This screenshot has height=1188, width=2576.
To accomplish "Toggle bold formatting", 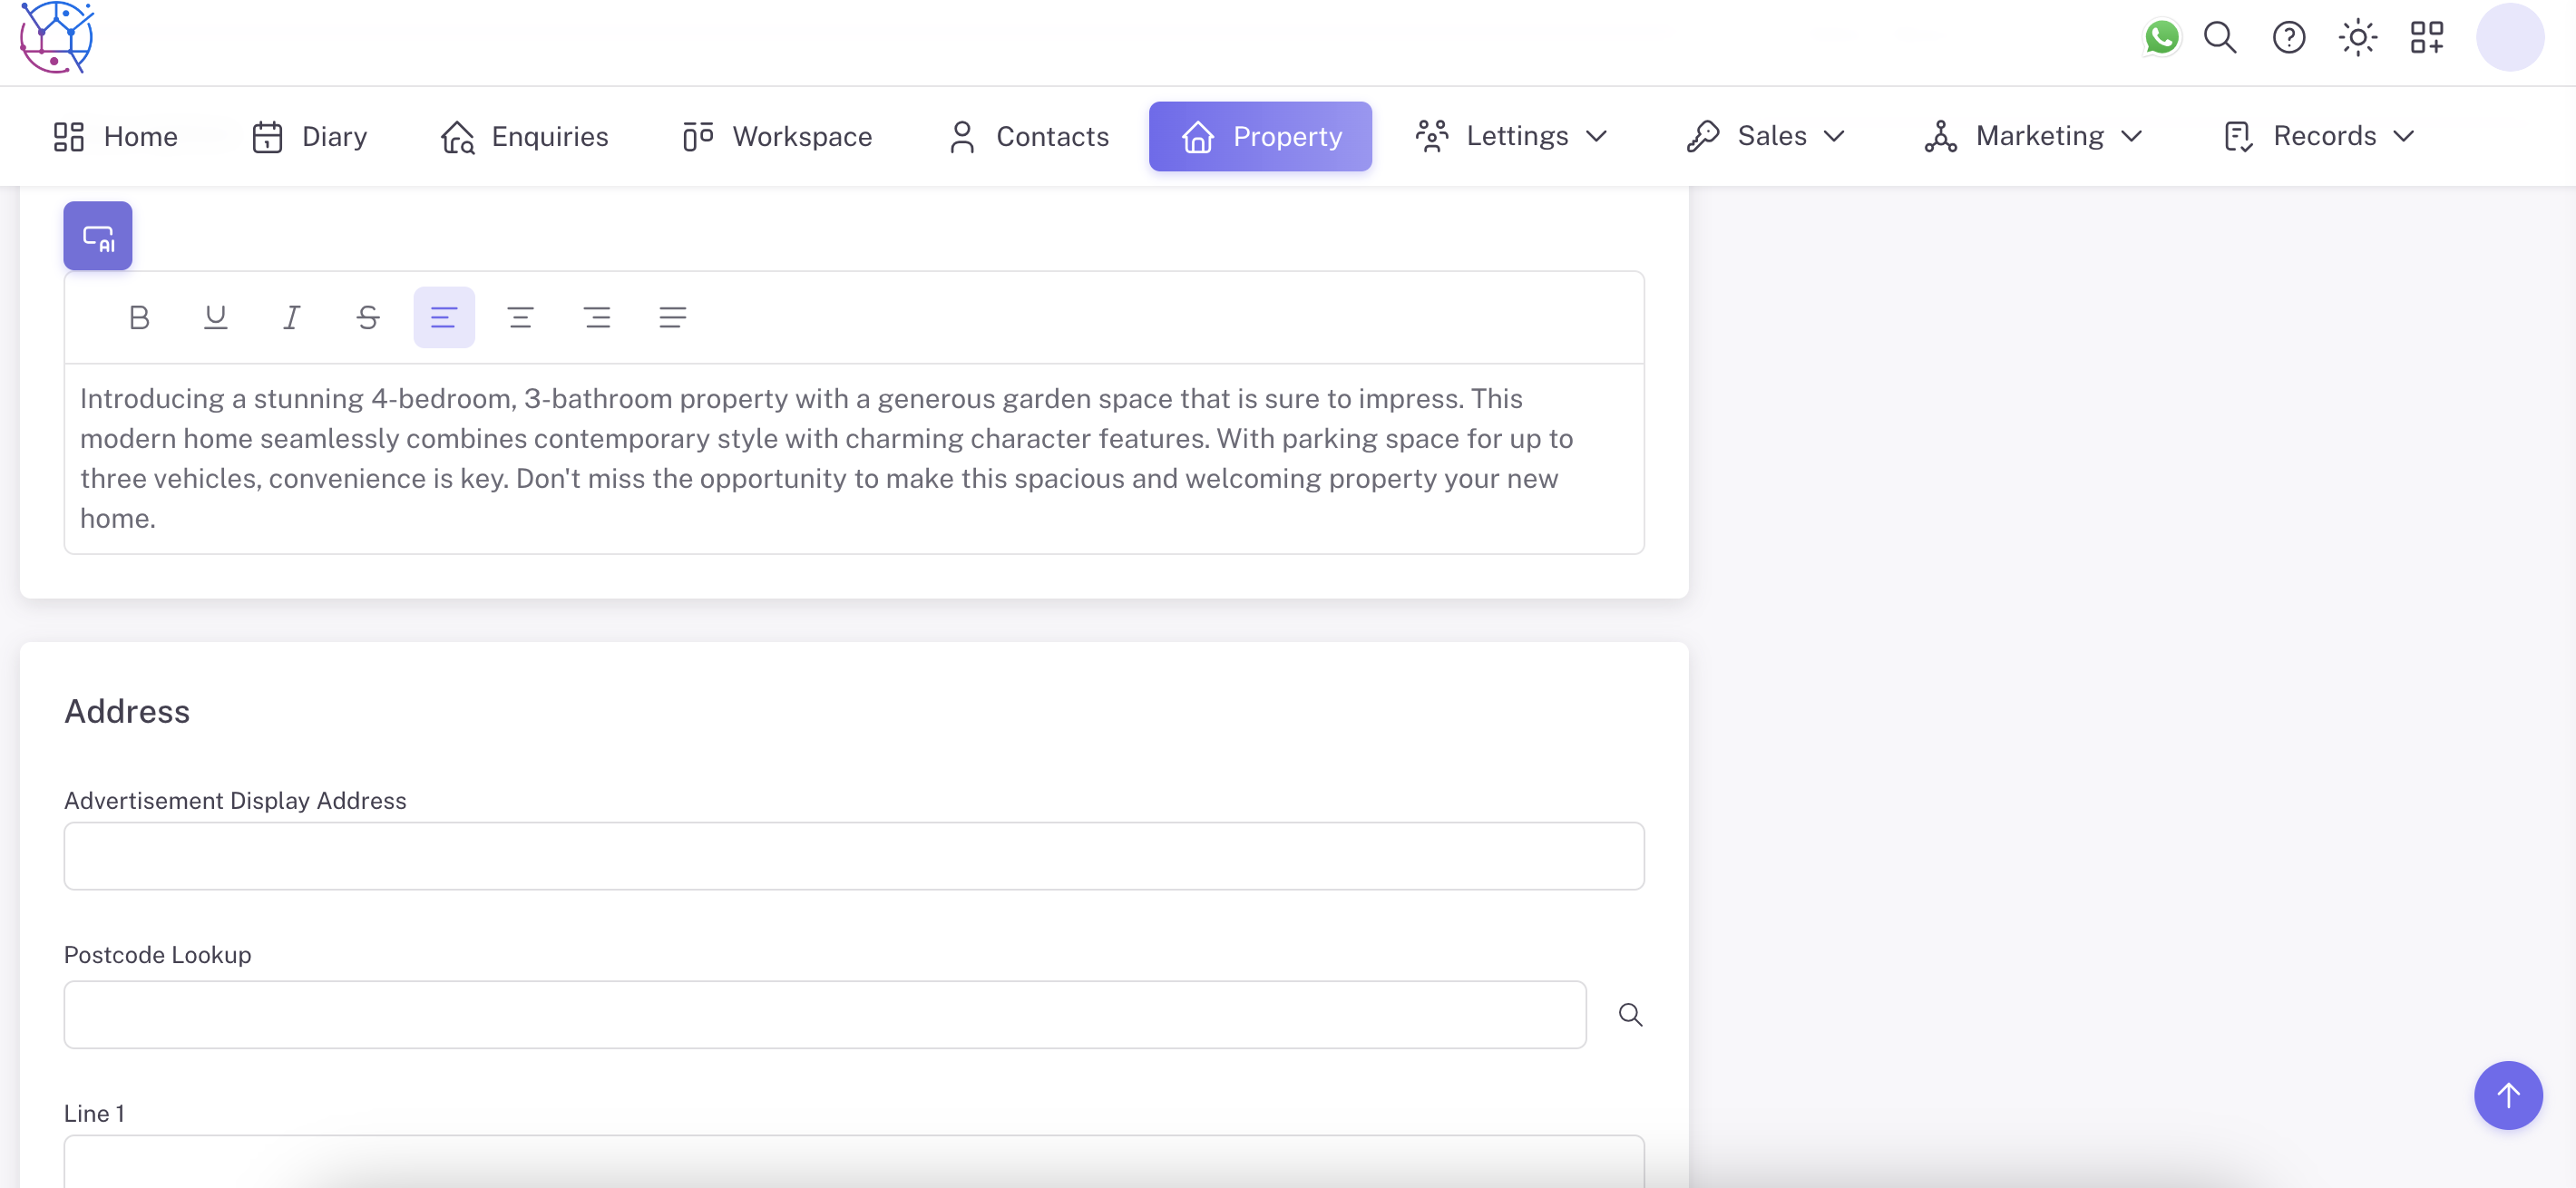I will tap(138, 317).
